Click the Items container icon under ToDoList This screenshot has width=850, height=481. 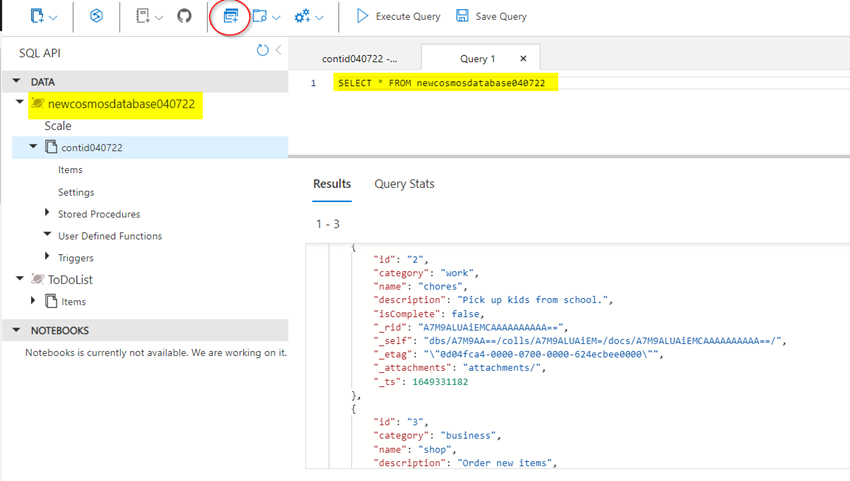[x=51, y=301]
